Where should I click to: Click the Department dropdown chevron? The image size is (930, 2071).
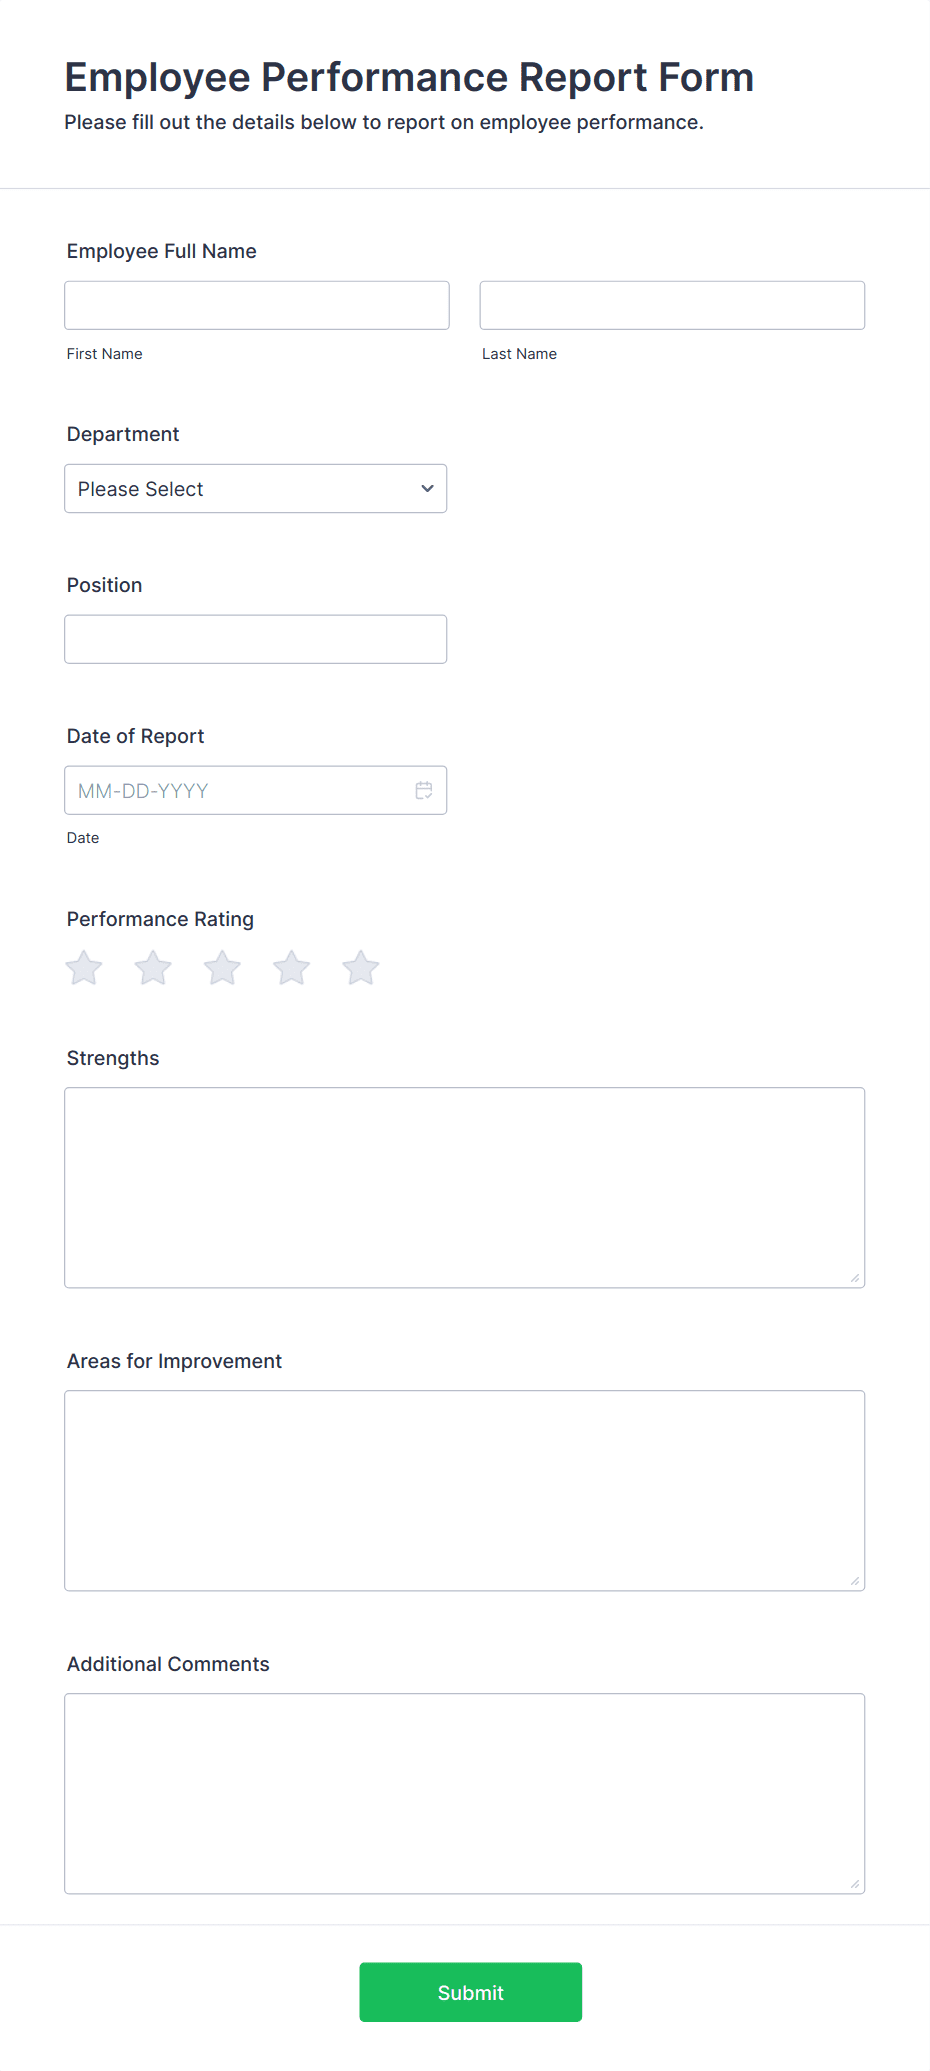coord(427,489)
